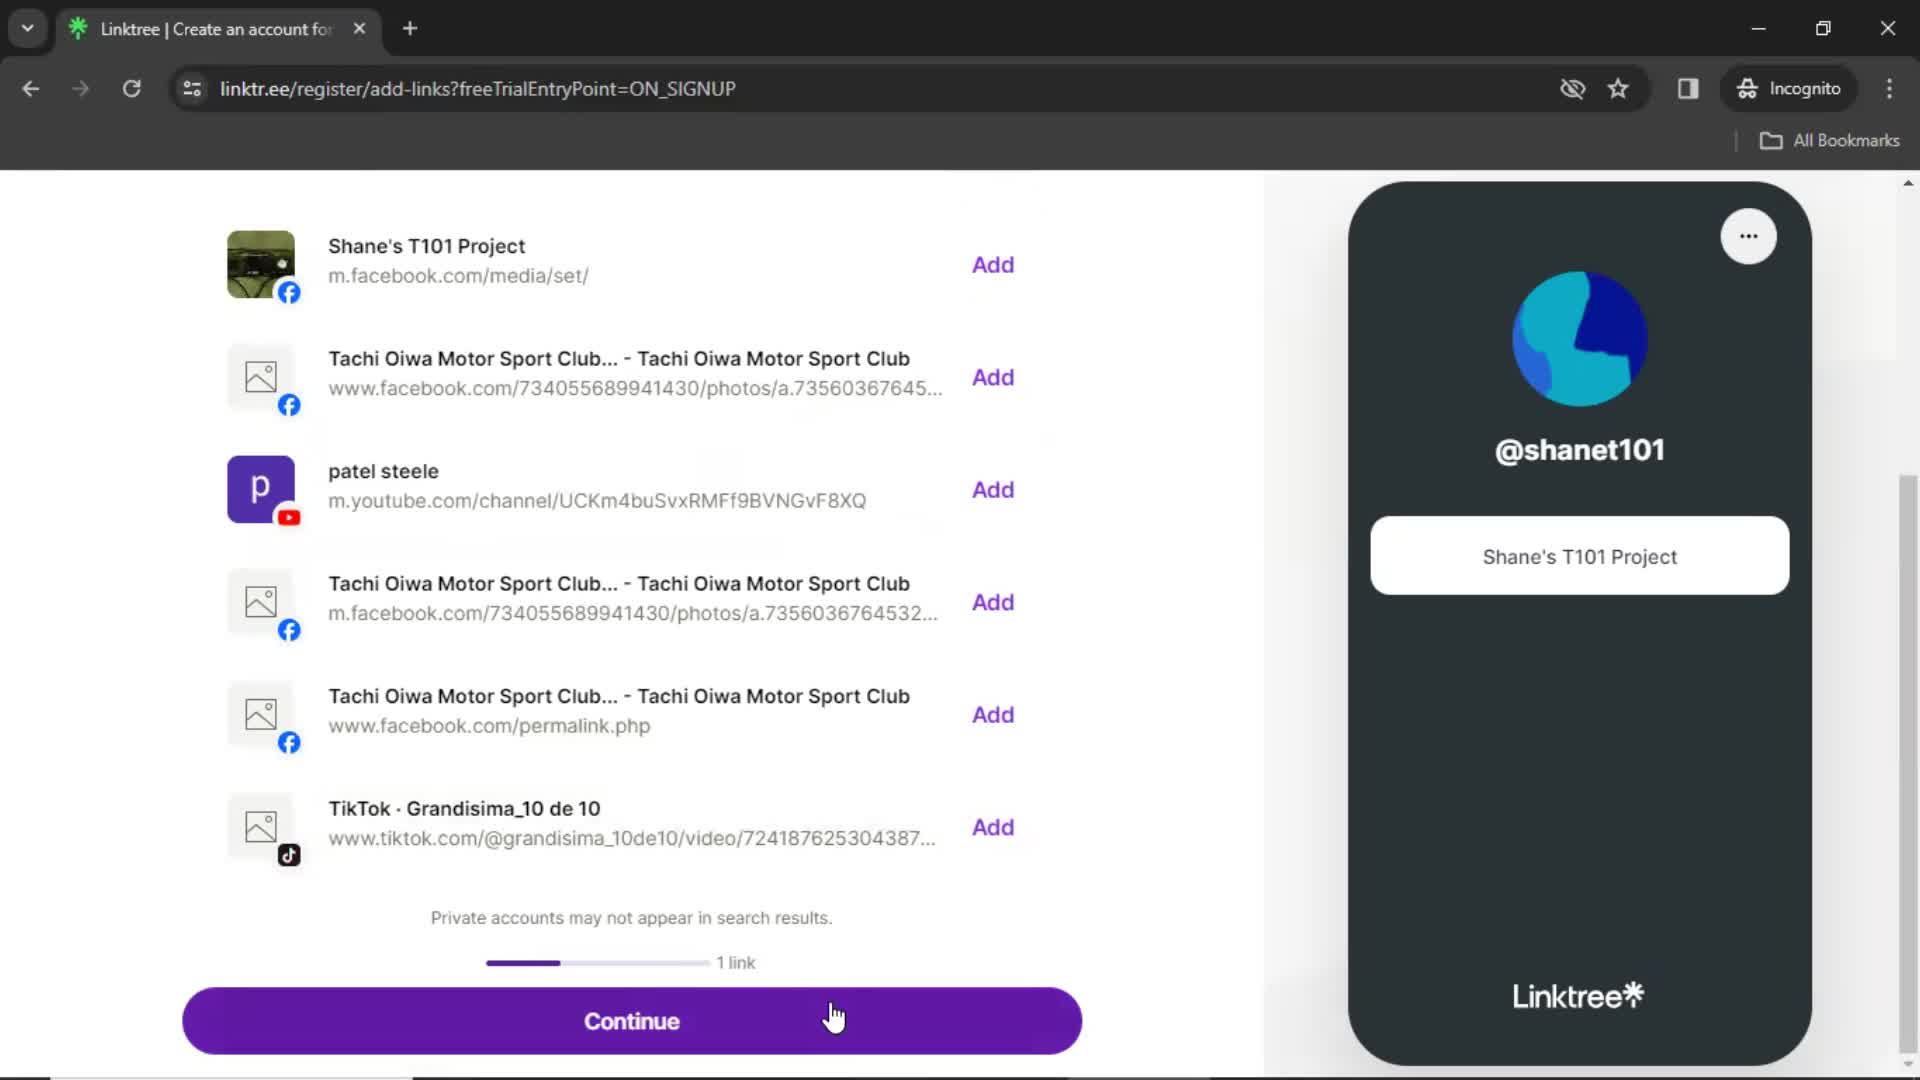This screenshot has width=1920, height=1080.
Task: Open the Chrome three-dot menu
Action: (x=1889, y=89)
